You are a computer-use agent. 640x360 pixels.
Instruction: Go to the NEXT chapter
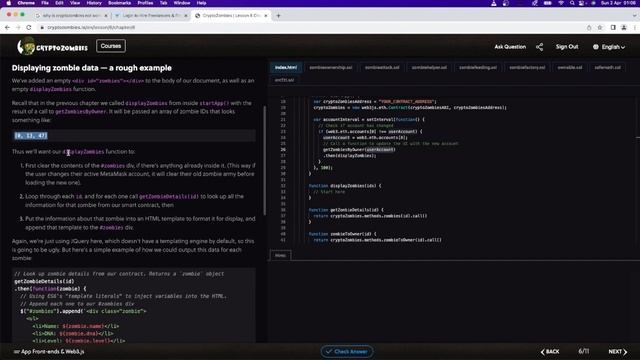618,351
